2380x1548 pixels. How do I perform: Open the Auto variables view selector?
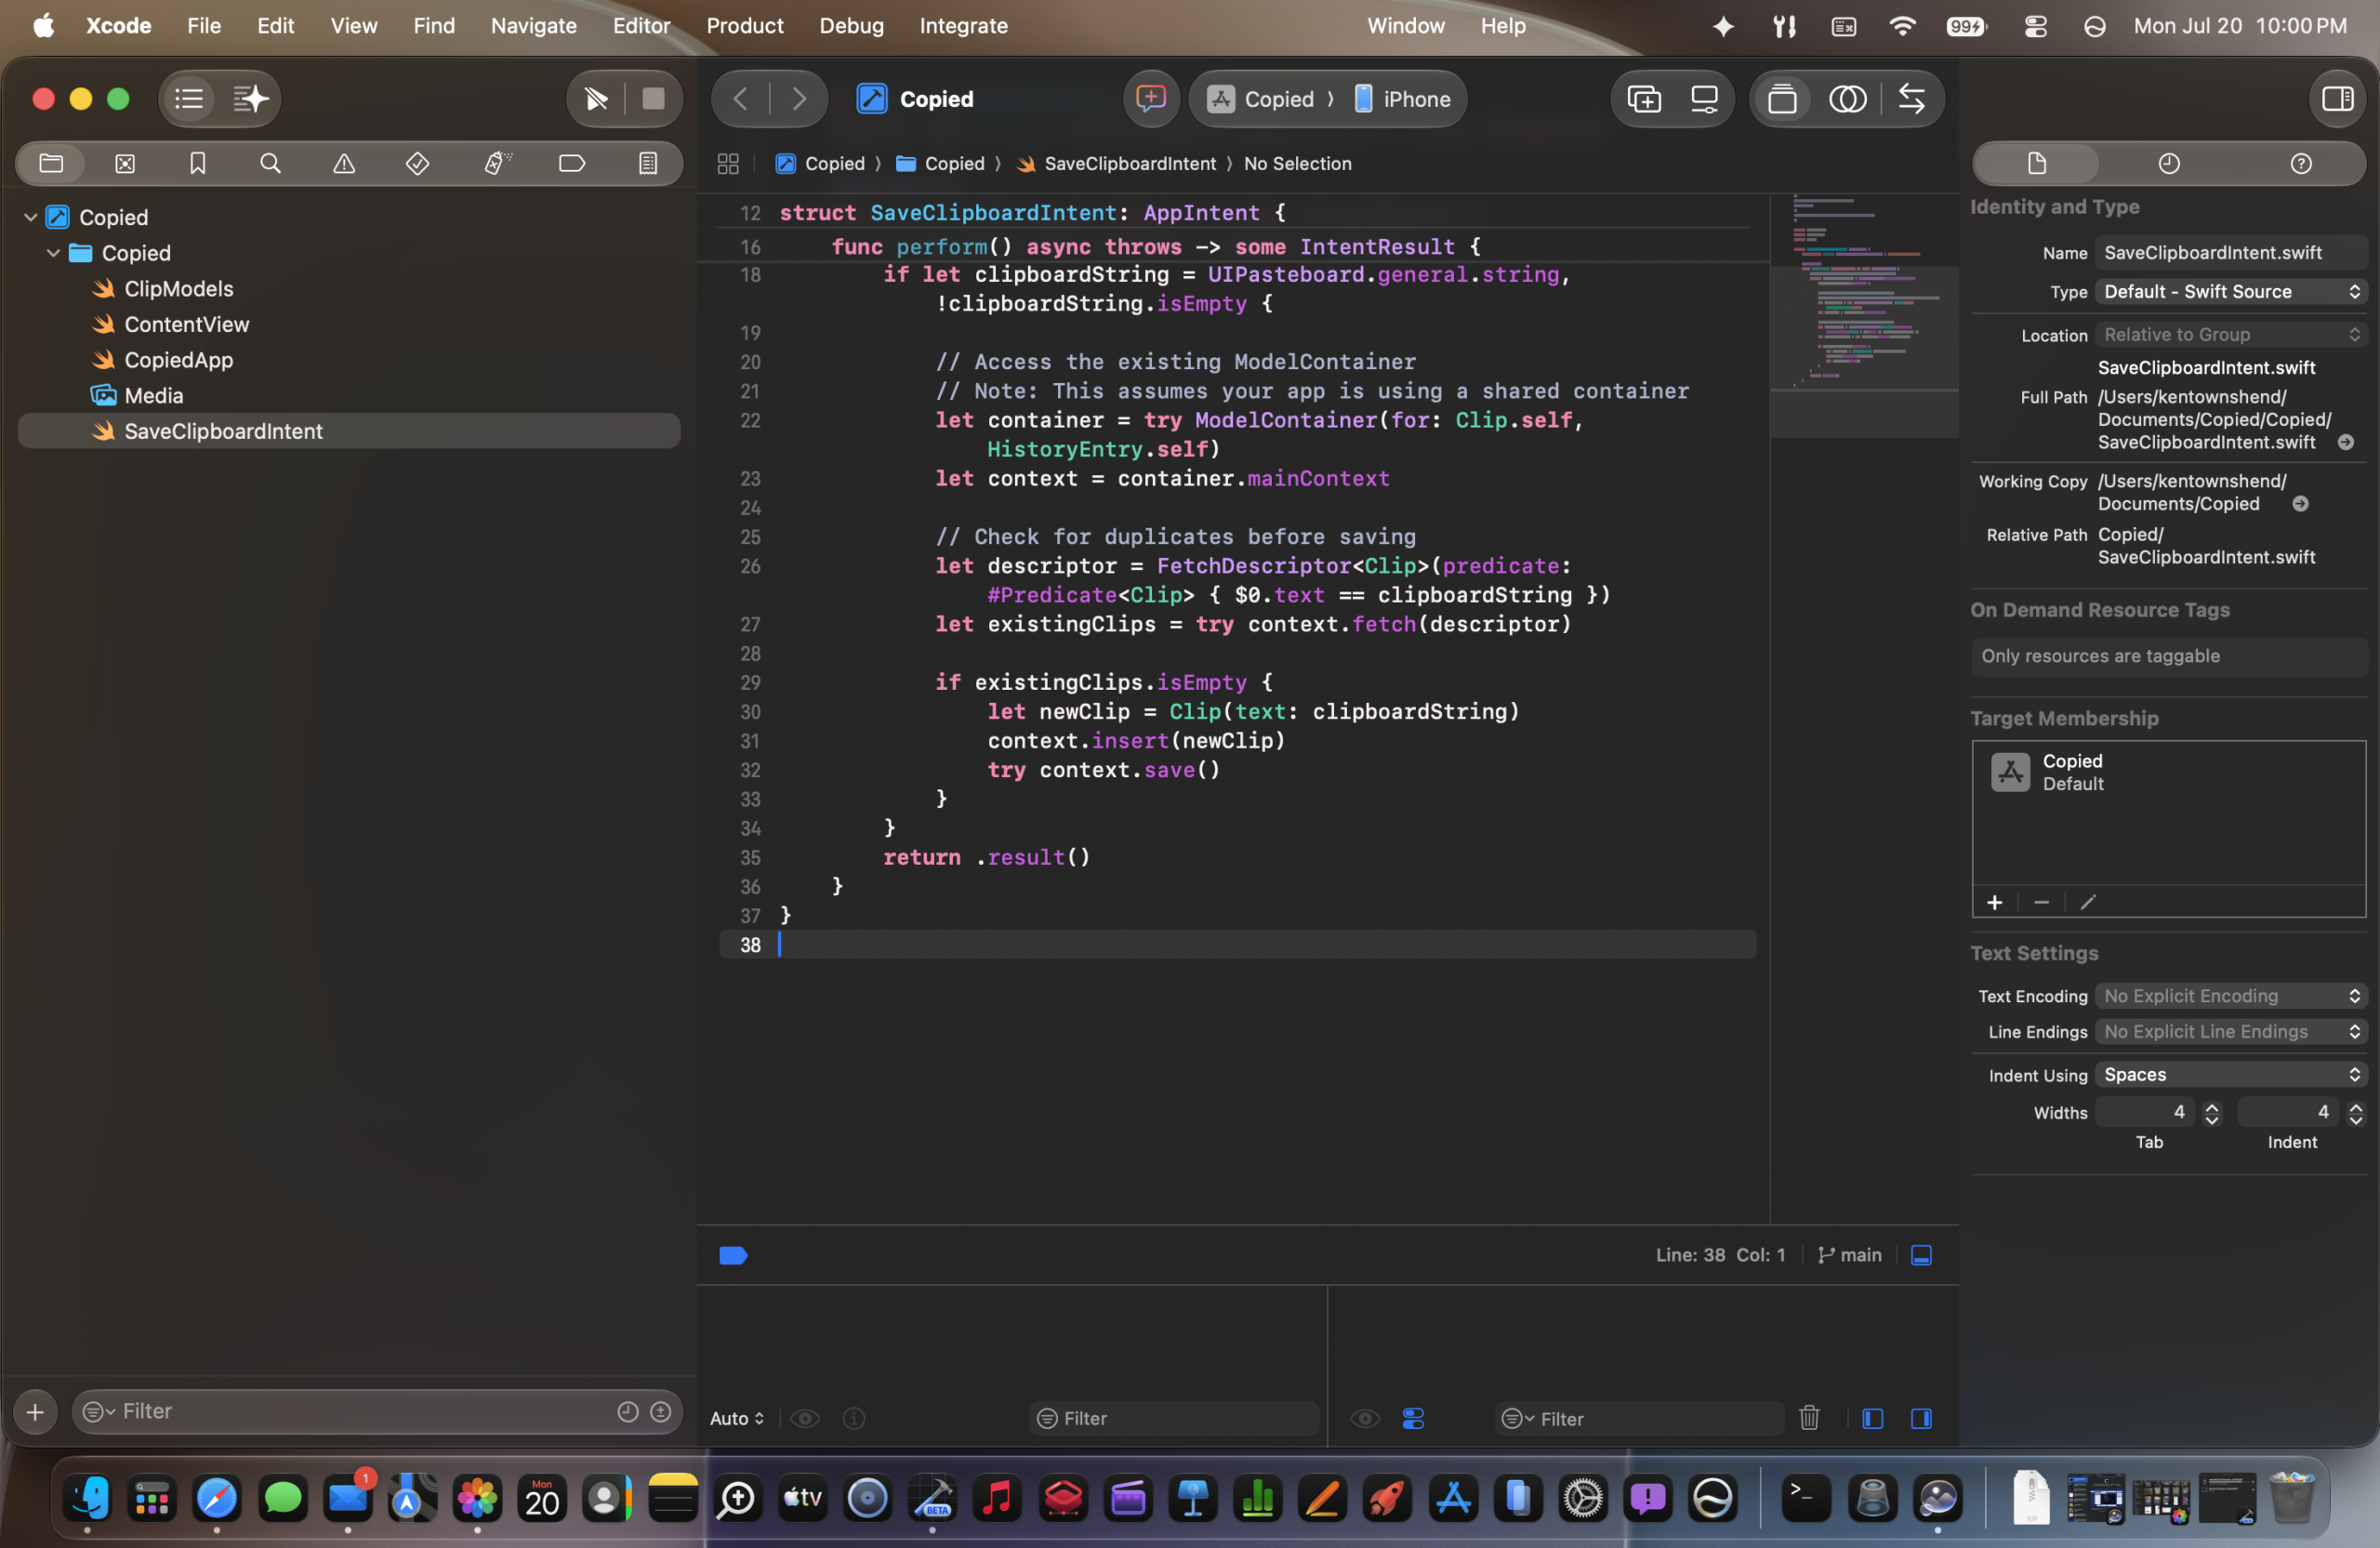pyautogui.click(x=737, y=1419)
